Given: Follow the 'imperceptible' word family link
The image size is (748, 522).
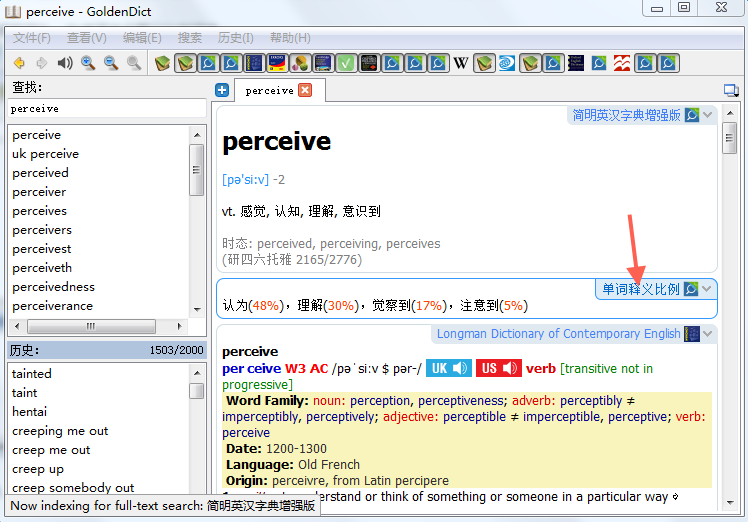Looking at the screenshot, I should (x=562, y=417).
